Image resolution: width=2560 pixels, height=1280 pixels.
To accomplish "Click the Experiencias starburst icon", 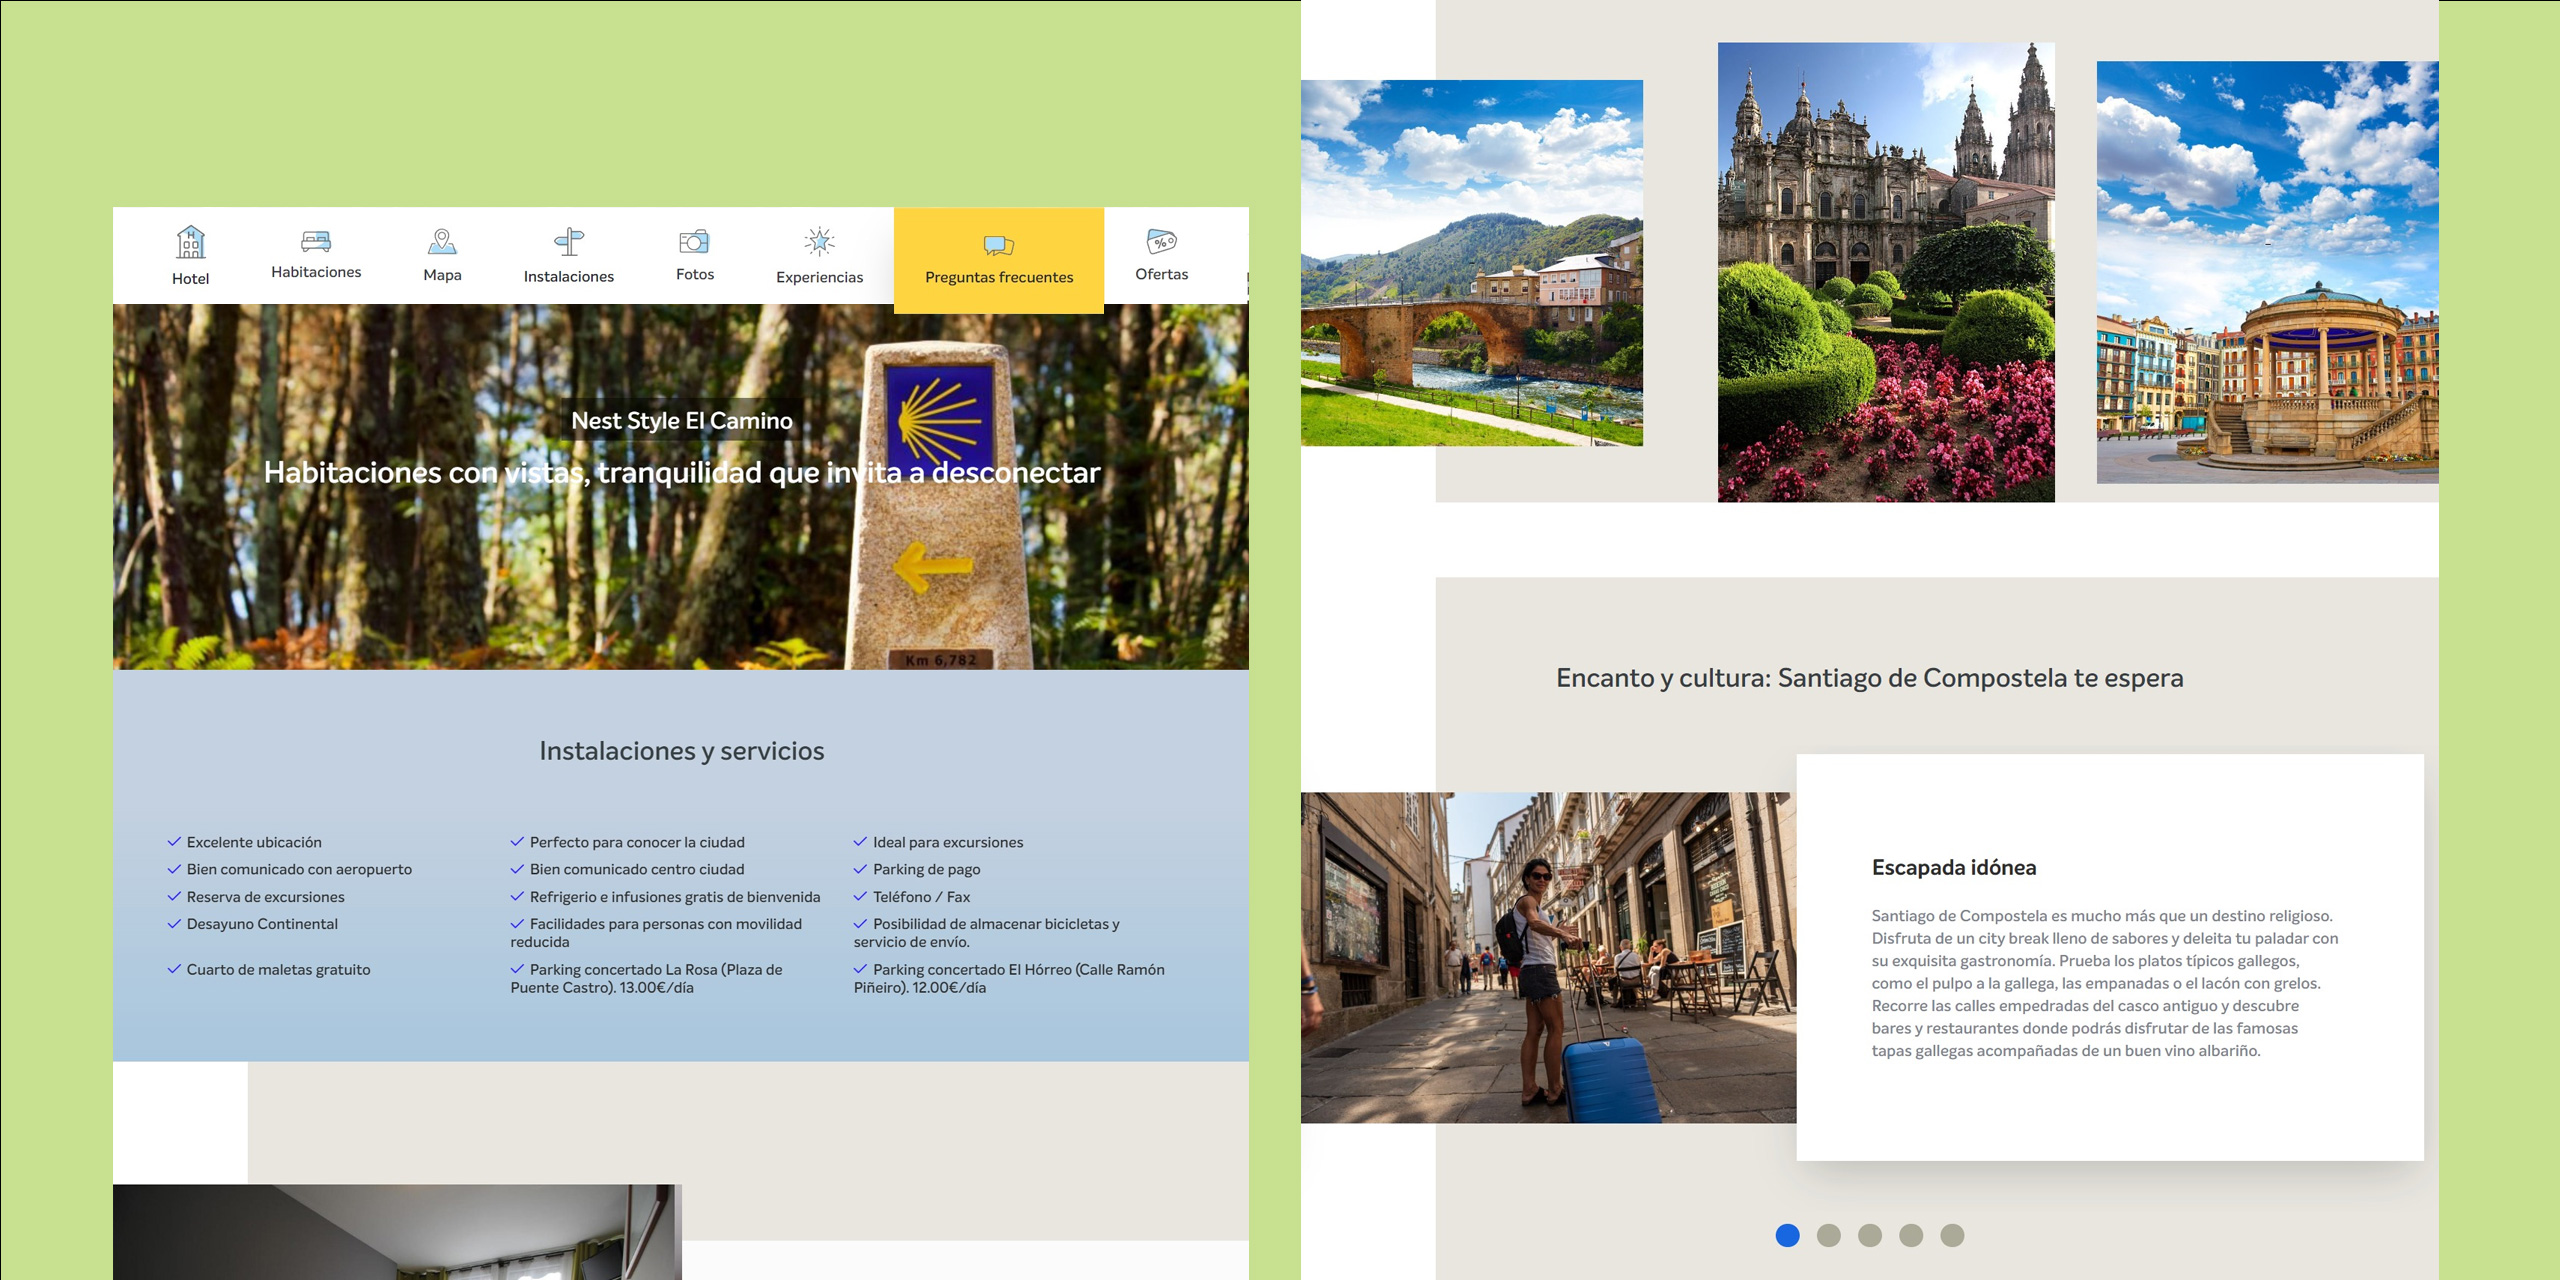I will [819, 241].
